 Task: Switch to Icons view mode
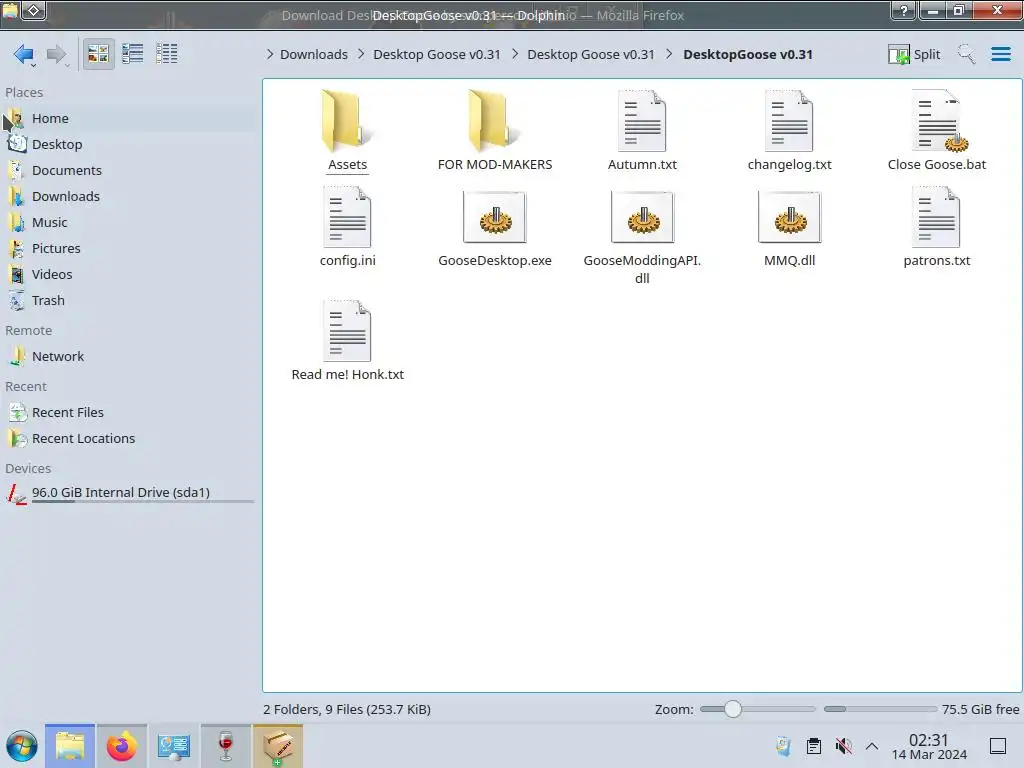click(x=98, y=54)
